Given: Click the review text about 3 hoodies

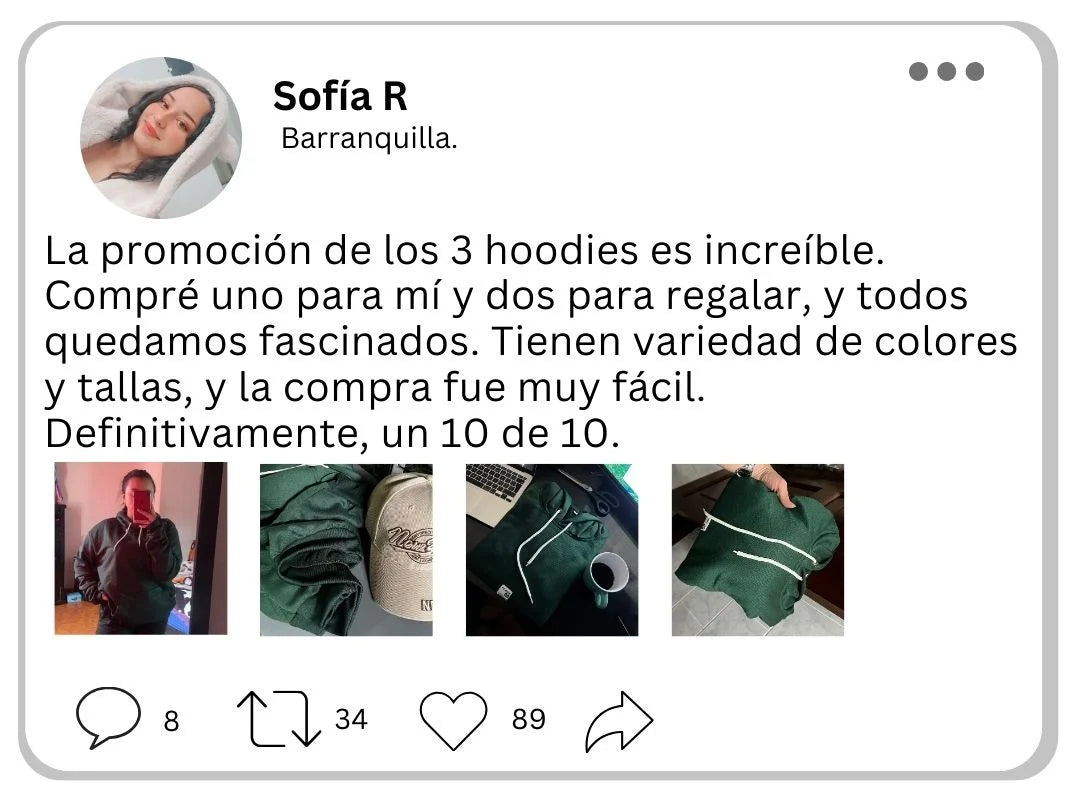Looking at the screenshot, I should pos(531,341).
